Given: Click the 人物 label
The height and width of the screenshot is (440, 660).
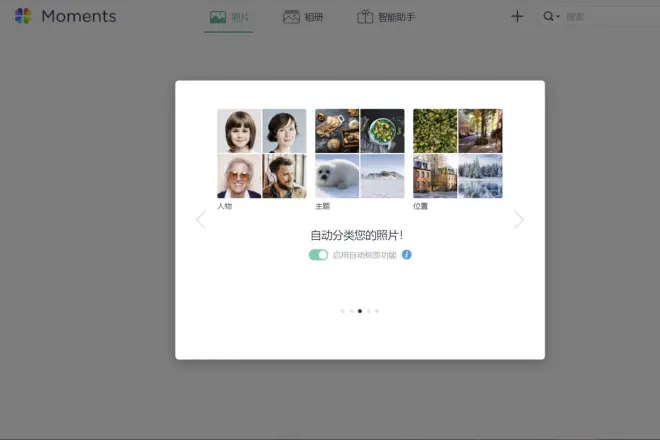Looking at the screenshot, I should point(225,206).
